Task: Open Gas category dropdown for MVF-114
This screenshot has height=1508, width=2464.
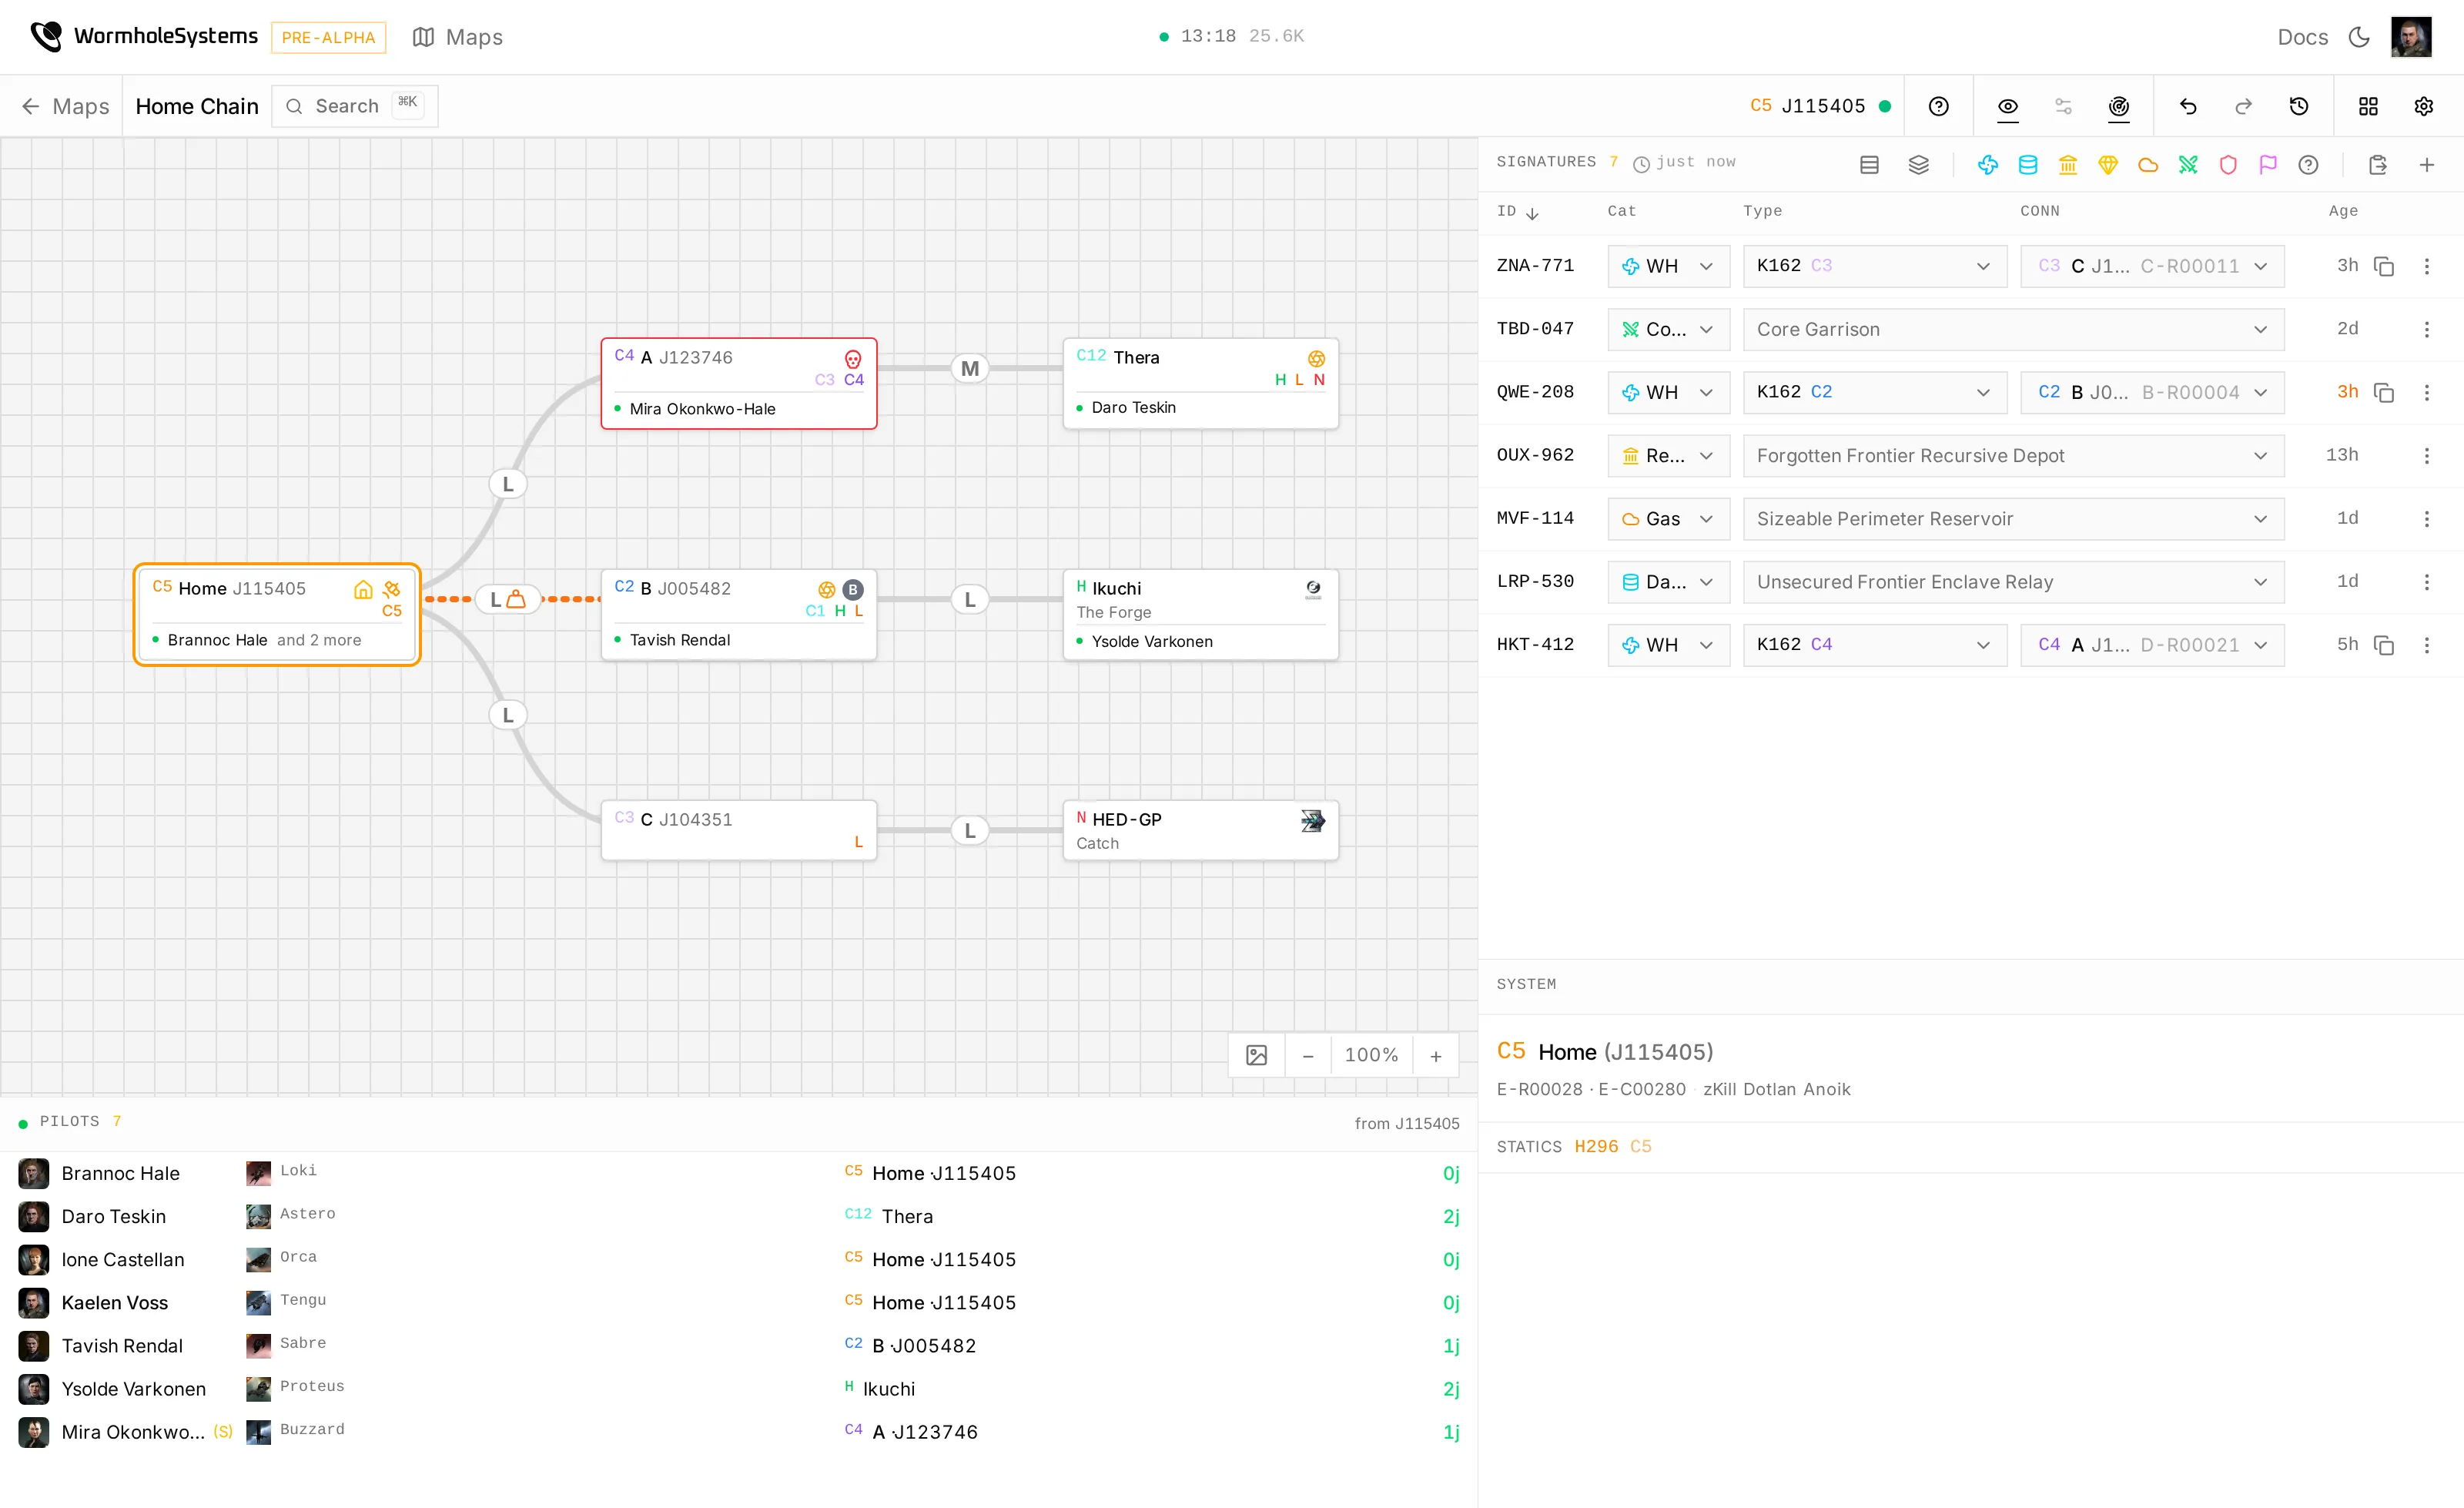Action: [x=1668, y=519]
